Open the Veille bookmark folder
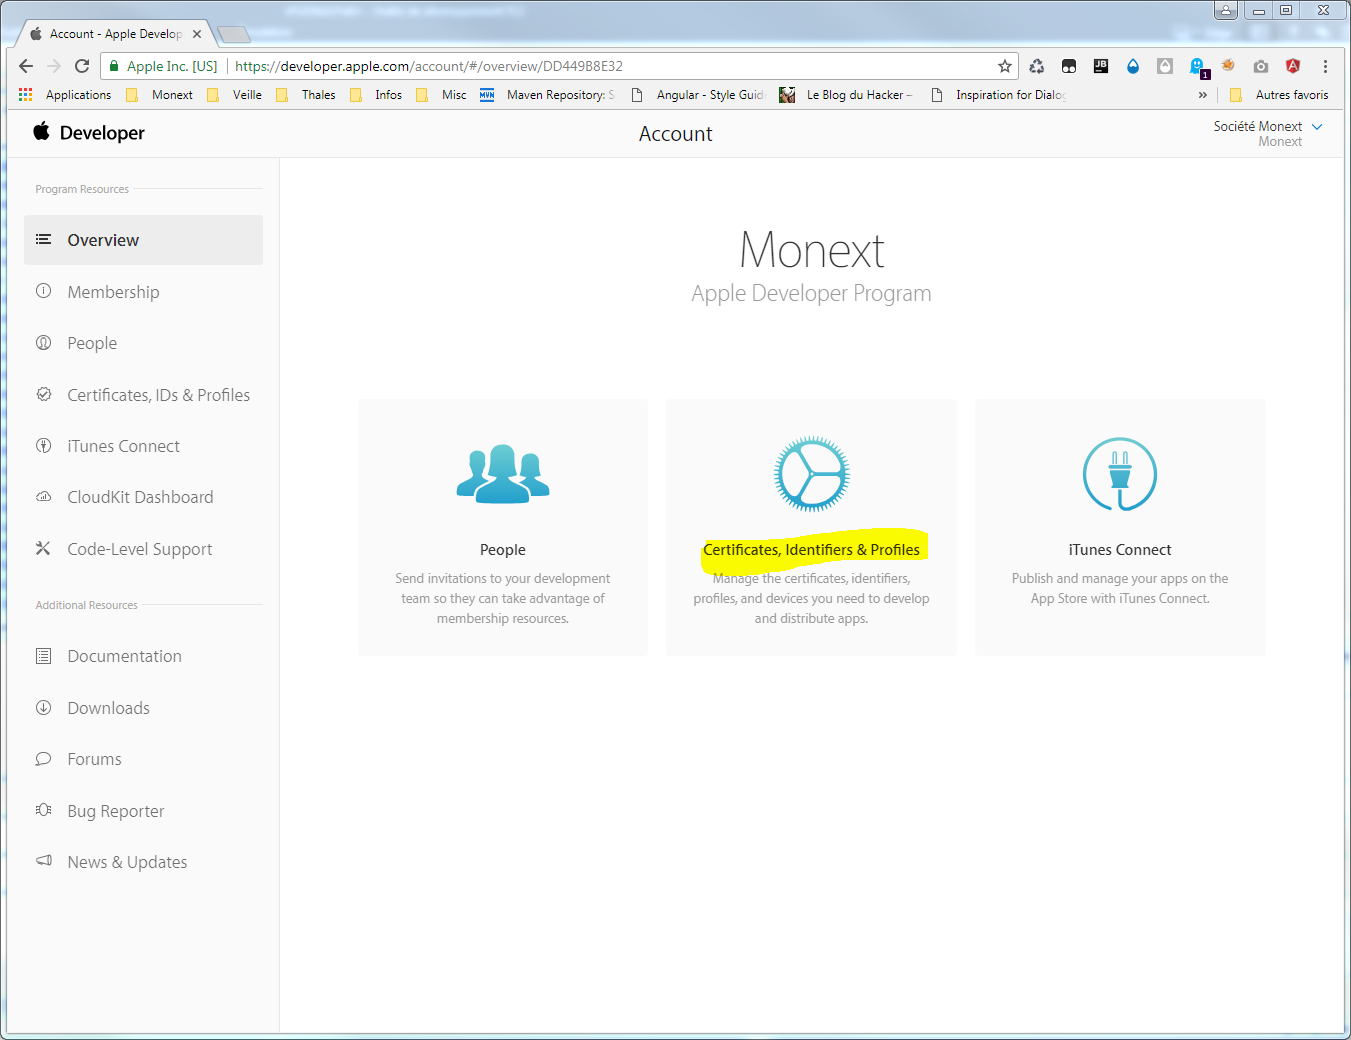The width and height of the screenshot is (1351, 1040). point(234,95)
